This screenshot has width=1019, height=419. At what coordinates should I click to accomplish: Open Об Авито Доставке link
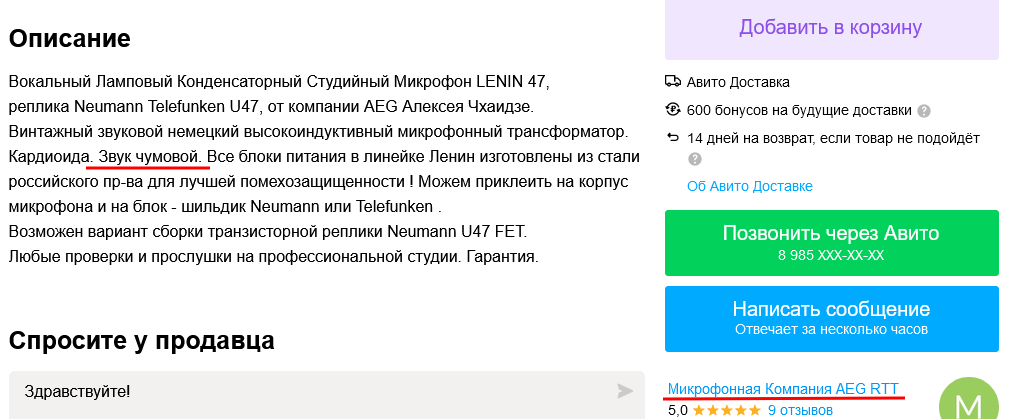point(750,186)
